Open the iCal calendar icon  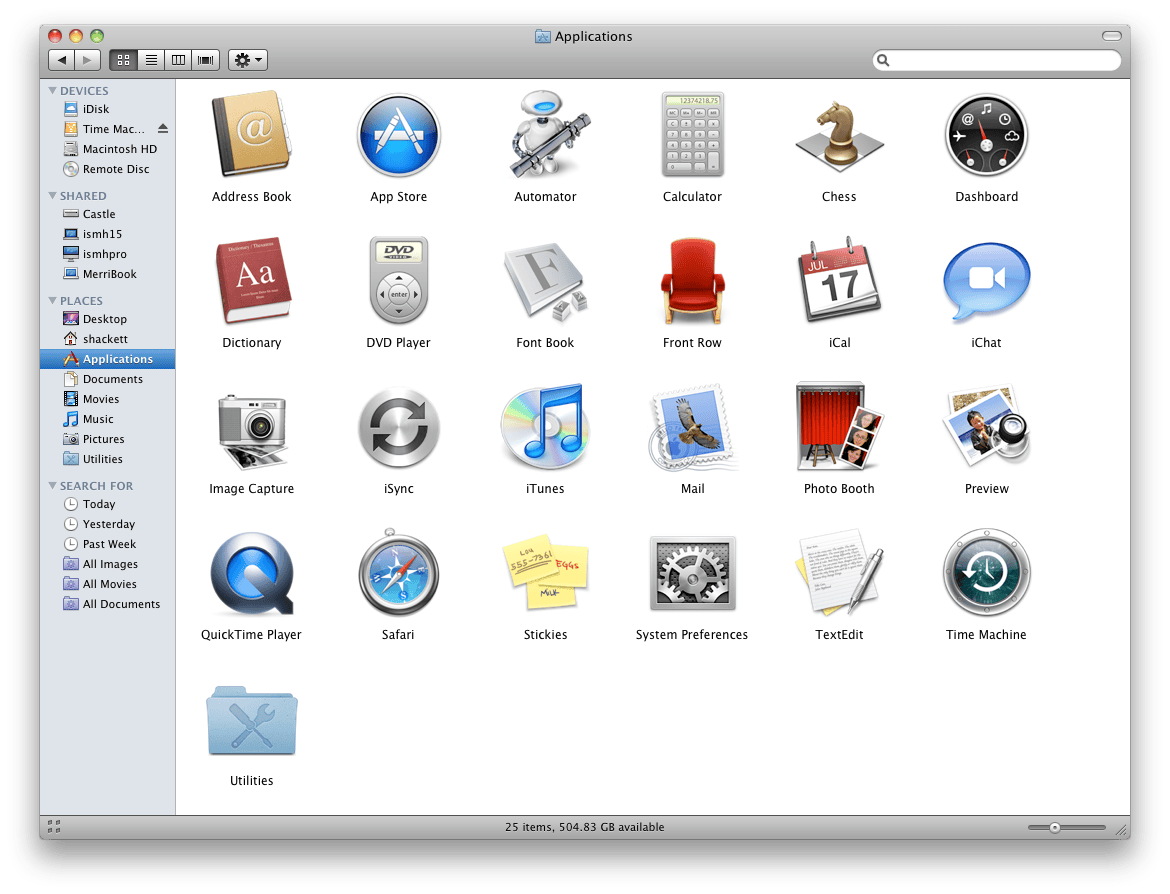839,280
